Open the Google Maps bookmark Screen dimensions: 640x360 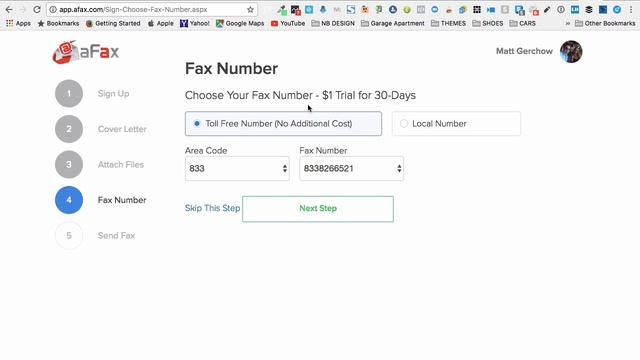(240, 23)
